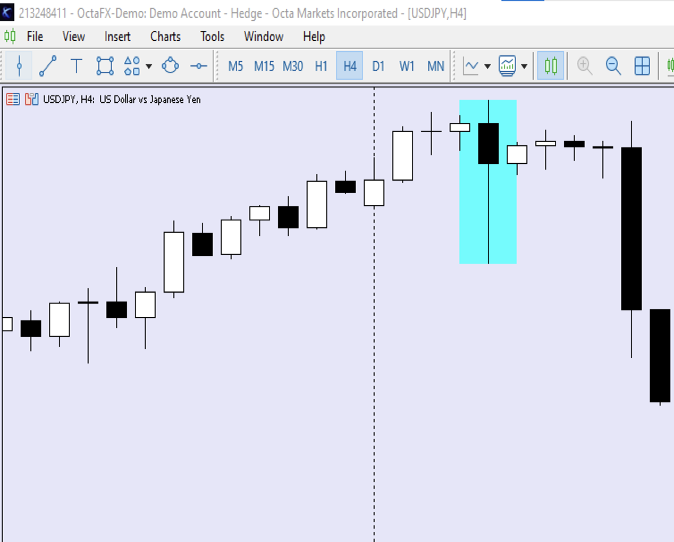The height and width of the screenshot is (542, 674).
Task: Expand the indicators dropdown arrow
Action: (x=524, y=66)
